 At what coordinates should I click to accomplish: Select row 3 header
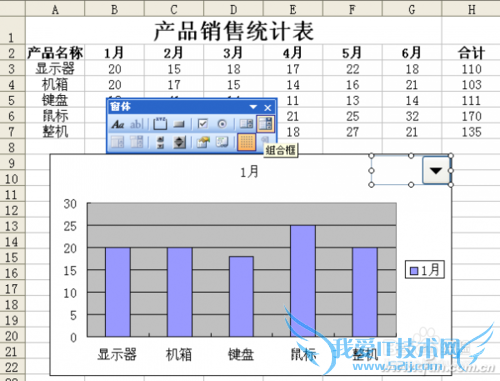12,69
